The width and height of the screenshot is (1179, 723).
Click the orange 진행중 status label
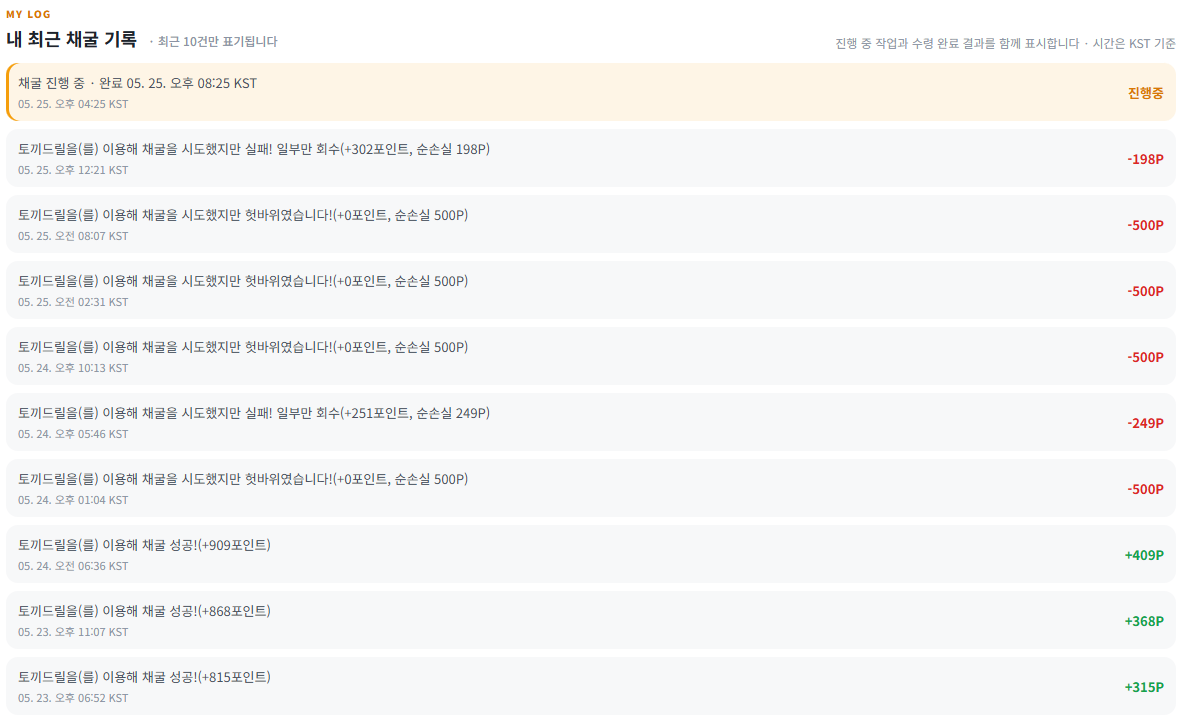point(1145,93)
